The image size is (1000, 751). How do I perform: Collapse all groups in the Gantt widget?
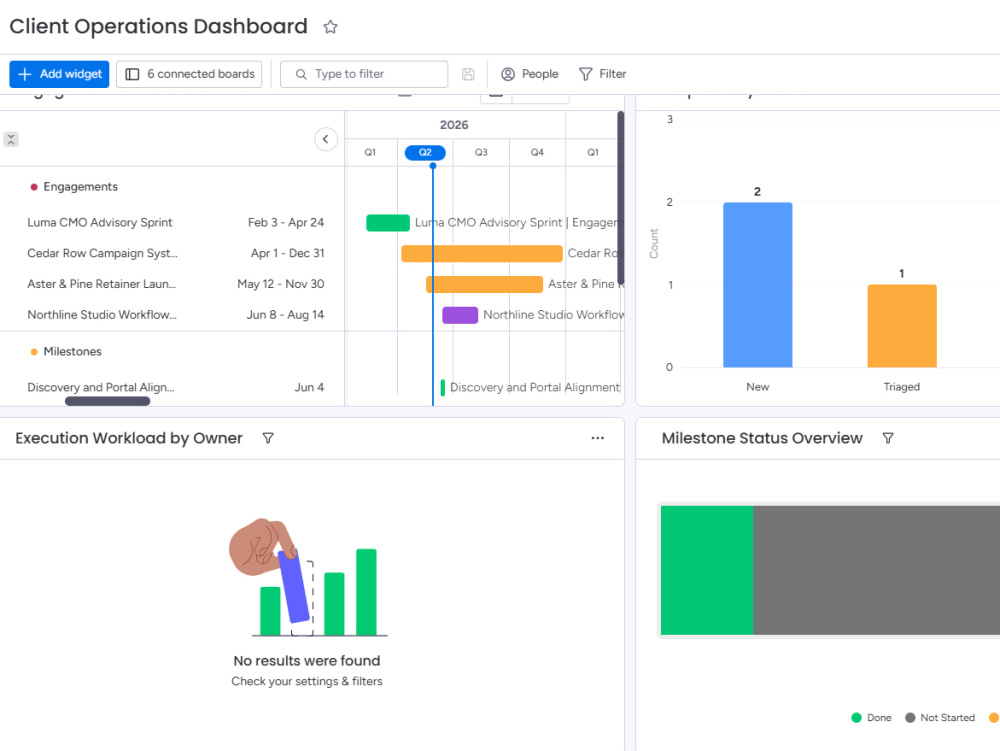(11, 139)
